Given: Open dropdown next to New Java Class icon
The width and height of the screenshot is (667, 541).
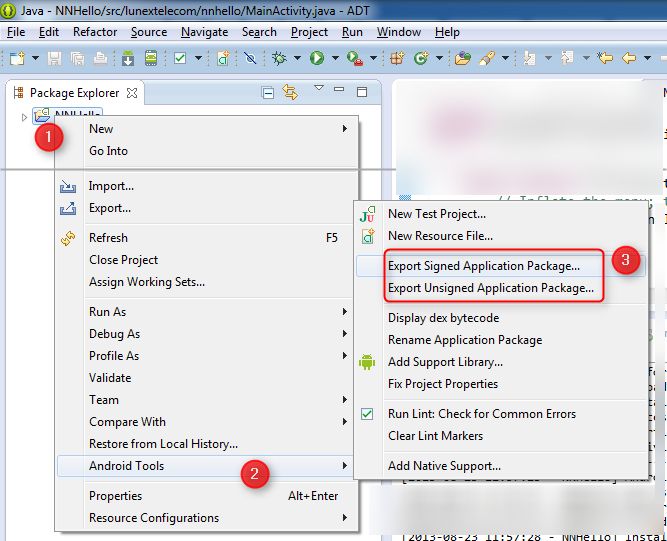Looking at the screenshot, I should [x=439, y=58].
